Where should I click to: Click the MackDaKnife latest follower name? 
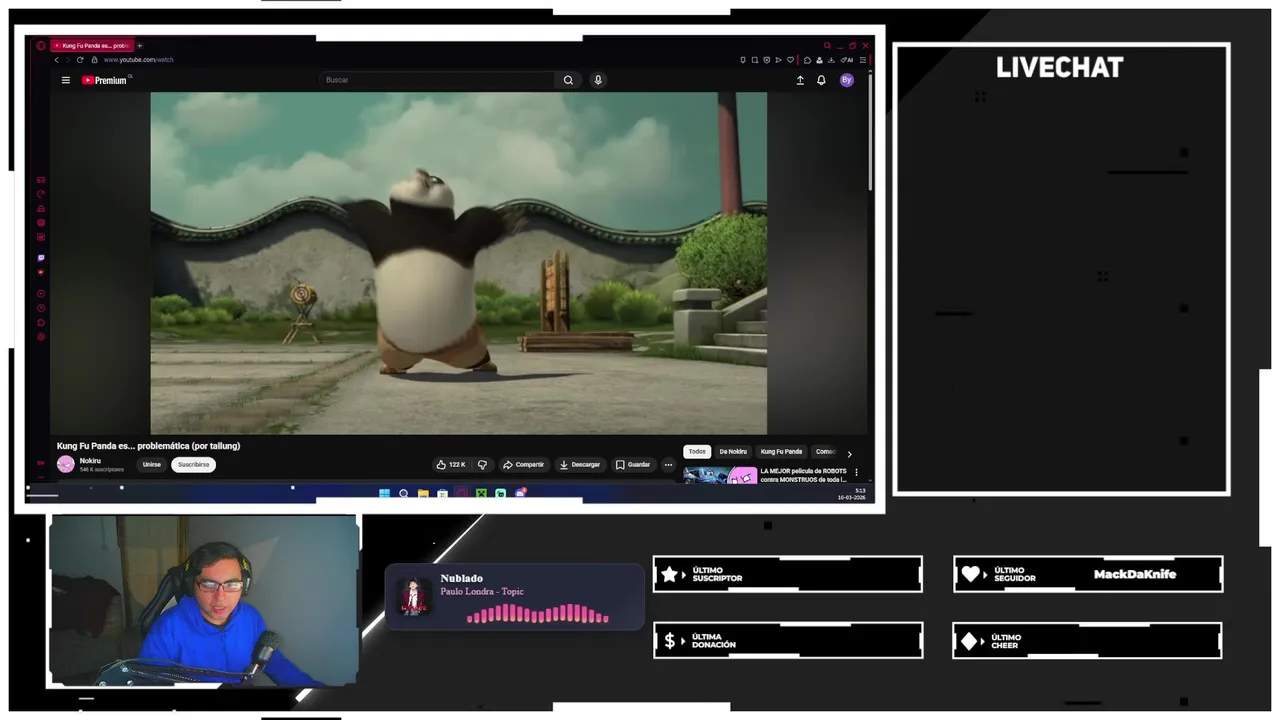coord(1135,575)
